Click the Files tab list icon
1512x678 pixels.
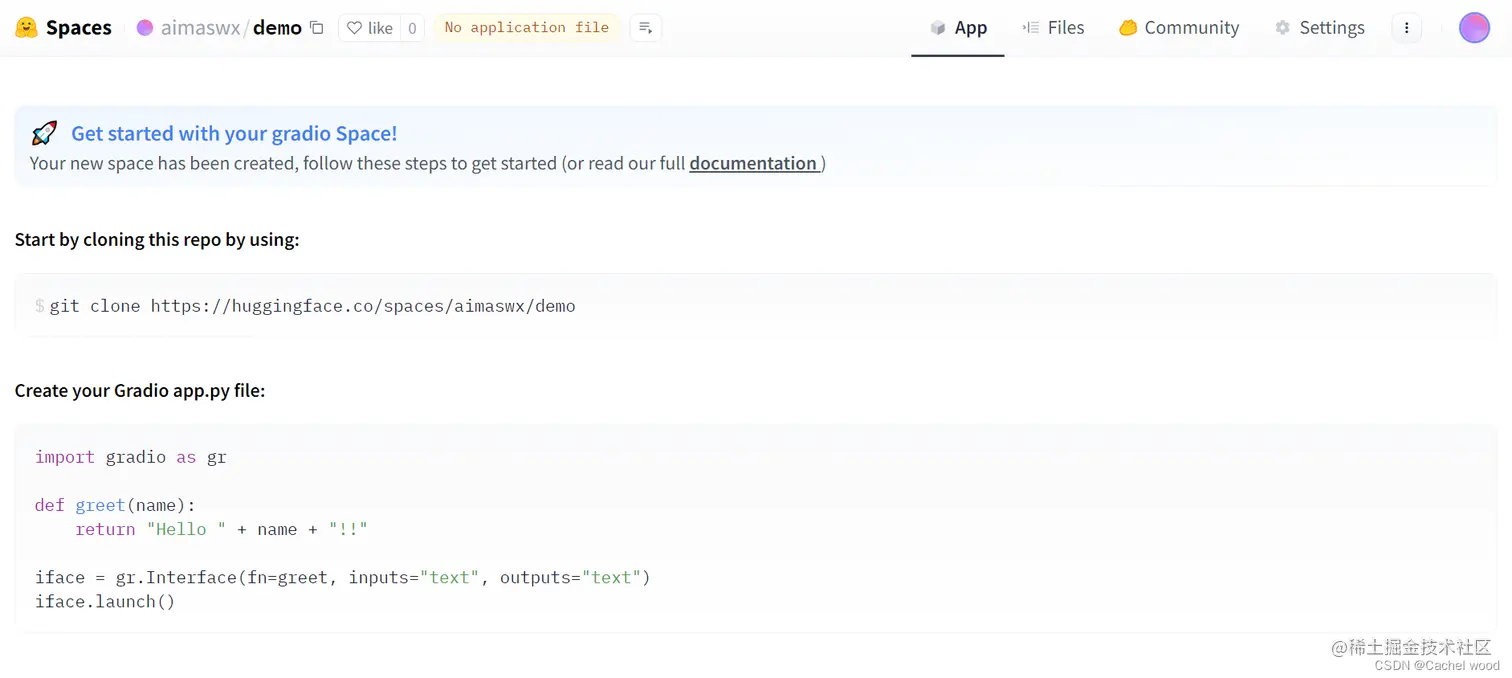click(1031, 28)
